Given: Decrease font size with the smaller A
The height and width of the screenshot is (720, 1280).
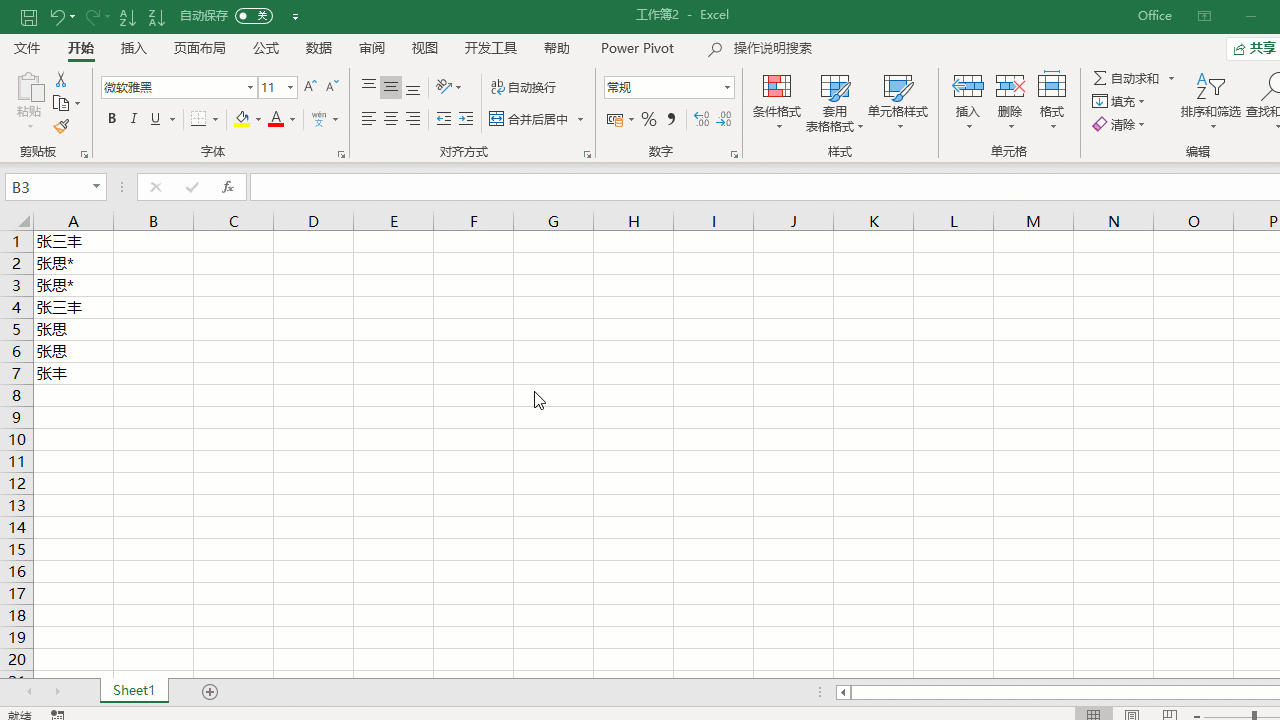Looking at the screenshot, I should 332,87.
